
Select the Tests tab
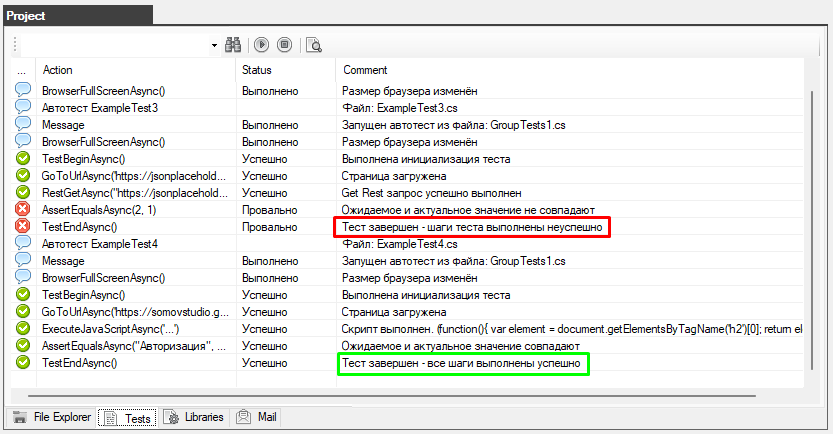(x=127, y=418)
